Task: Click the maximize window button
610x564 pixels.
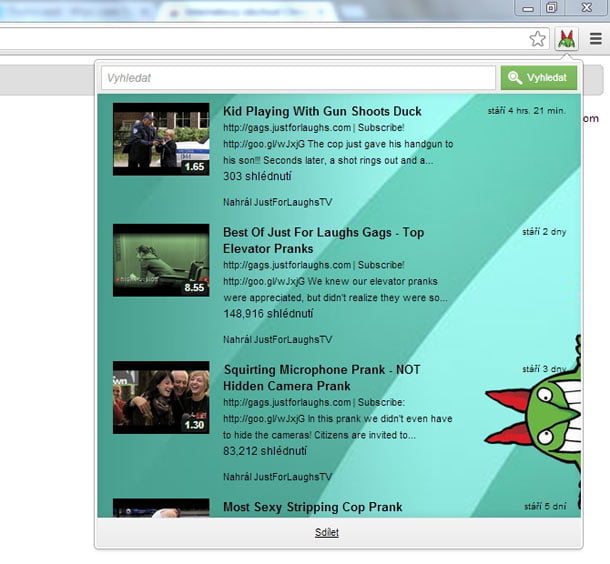Action: pos(551,8)
